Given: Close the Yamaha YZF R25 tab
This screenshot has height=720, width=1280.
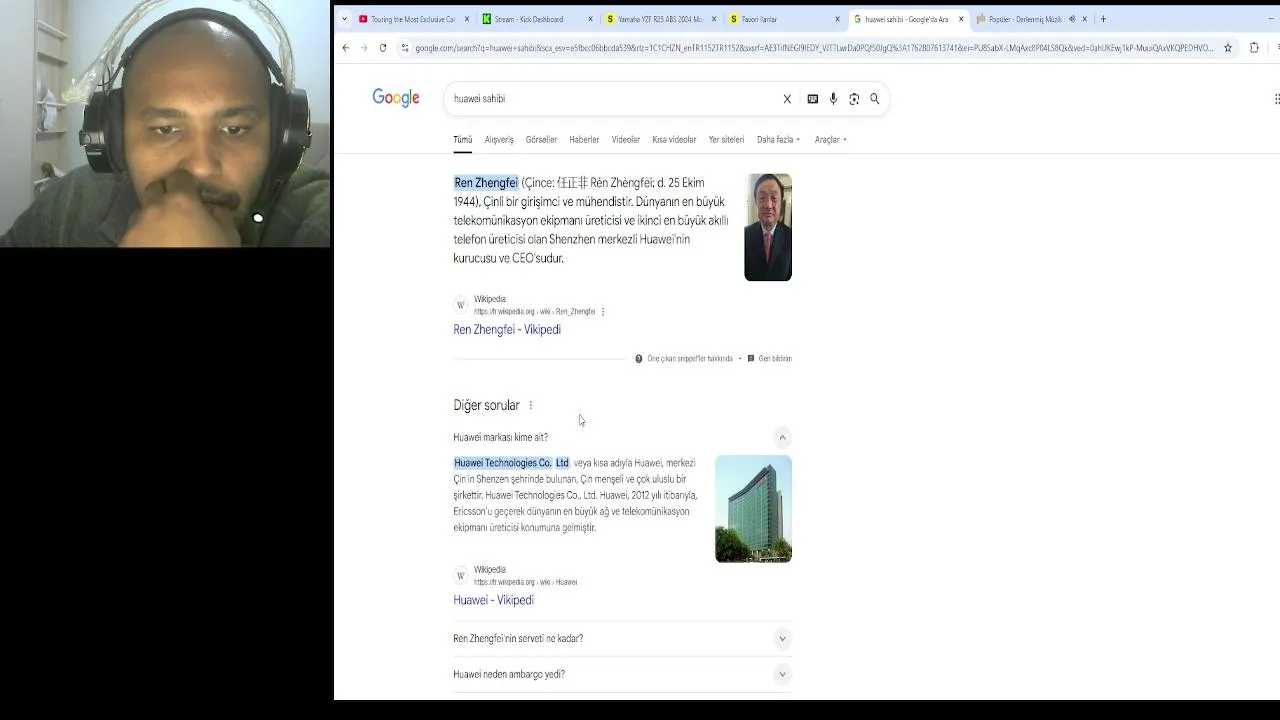Looking at the screenshot, I should pos(714,19).
